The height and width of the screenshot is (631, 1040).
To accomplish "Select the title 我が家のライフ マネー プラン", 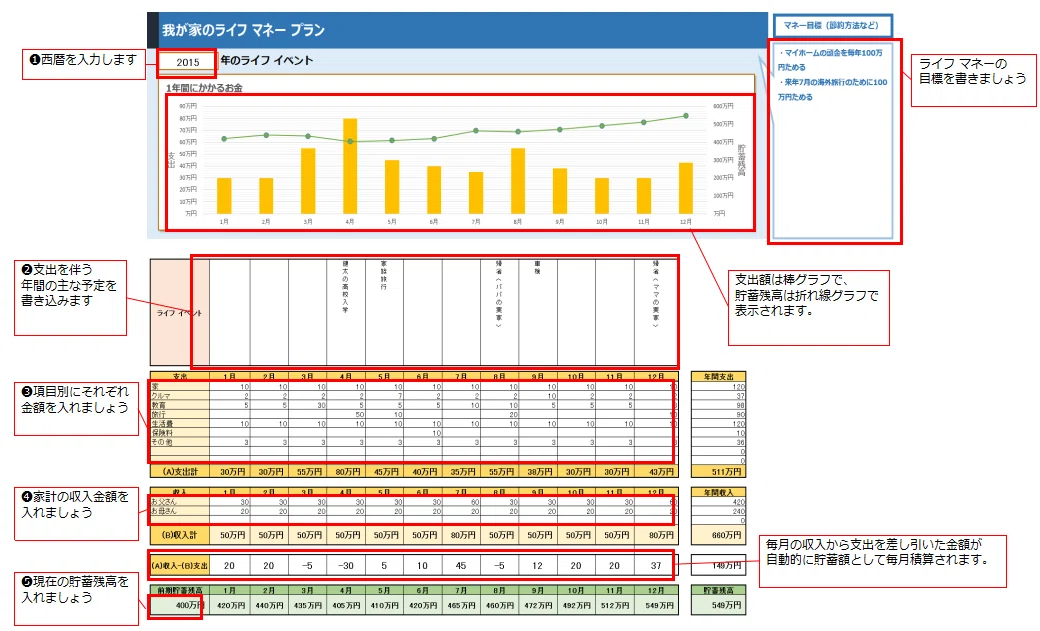I will tap(243, 31).
